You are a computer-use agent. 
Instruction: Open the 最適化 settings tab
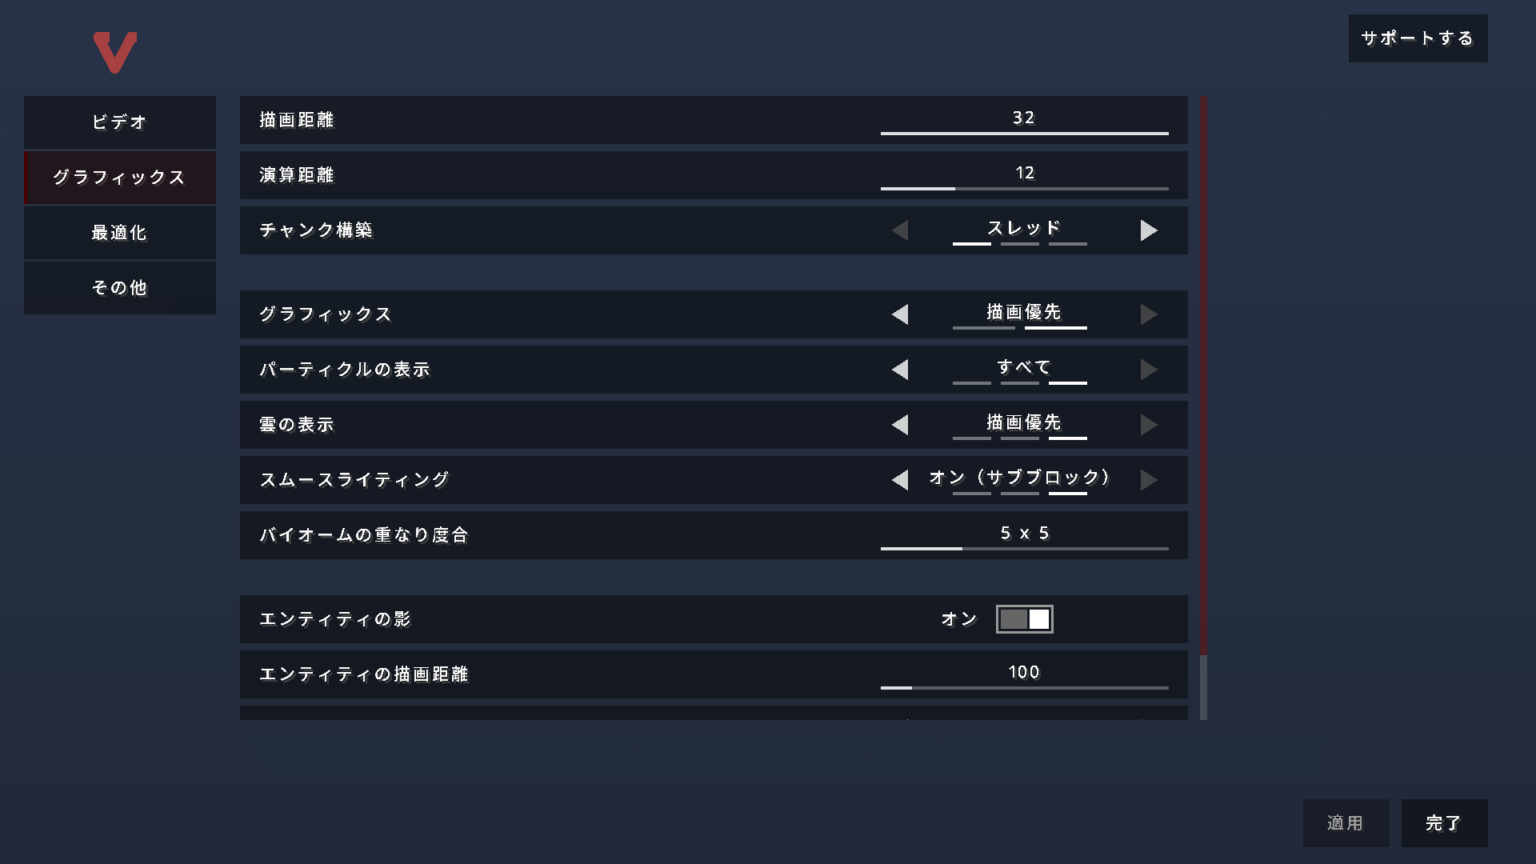click(119, 232)
